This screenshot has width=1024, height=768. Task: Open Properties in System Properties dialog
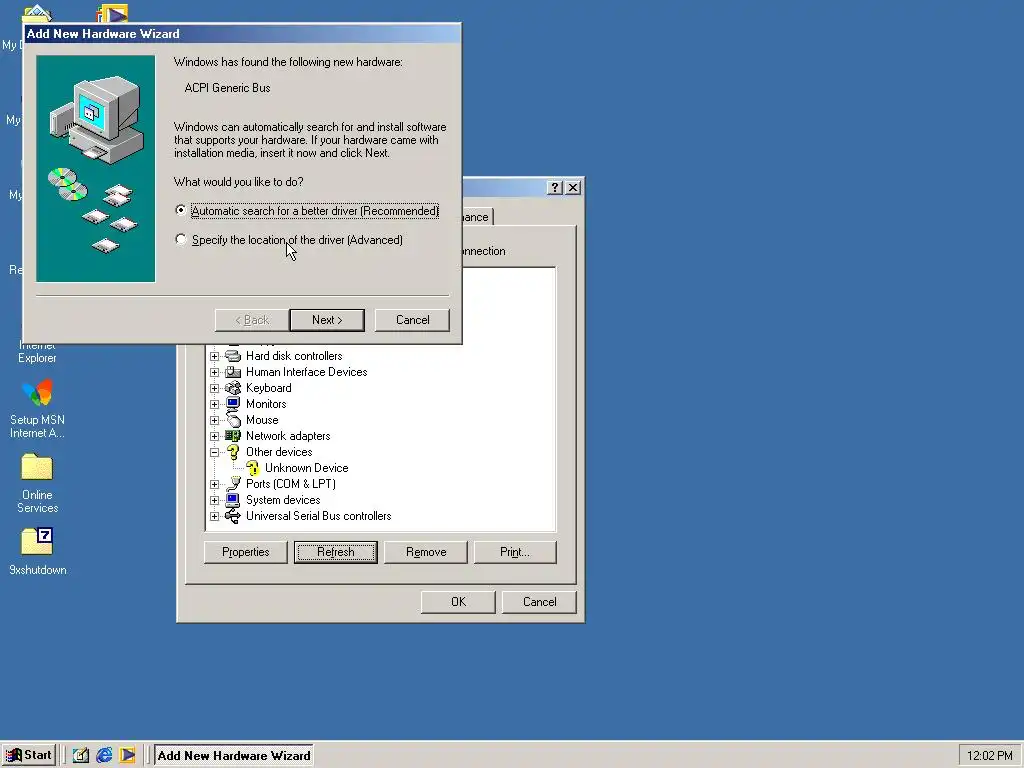246,552
